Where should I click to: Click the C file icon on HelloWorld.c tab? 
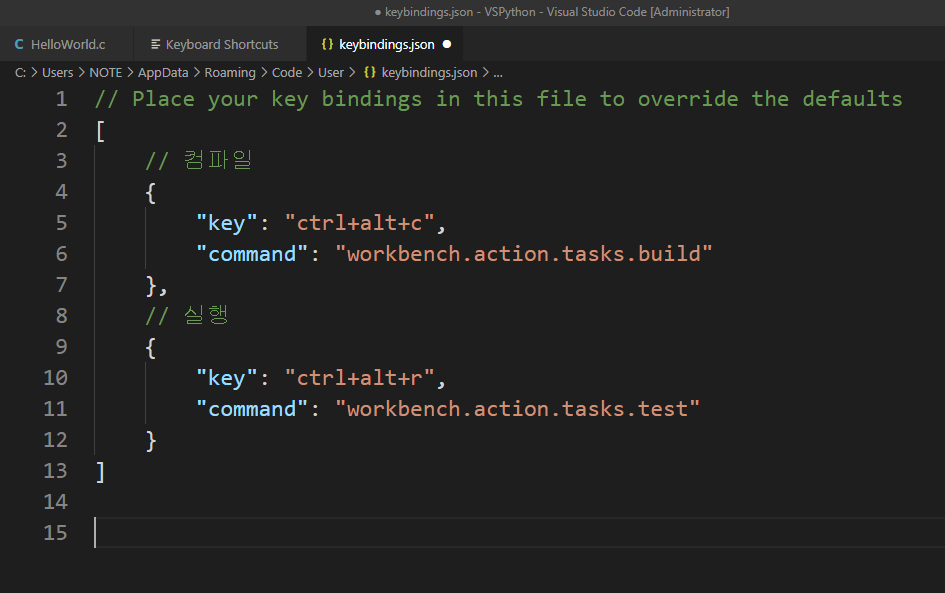pyautogui.click(x=19, y=44)
